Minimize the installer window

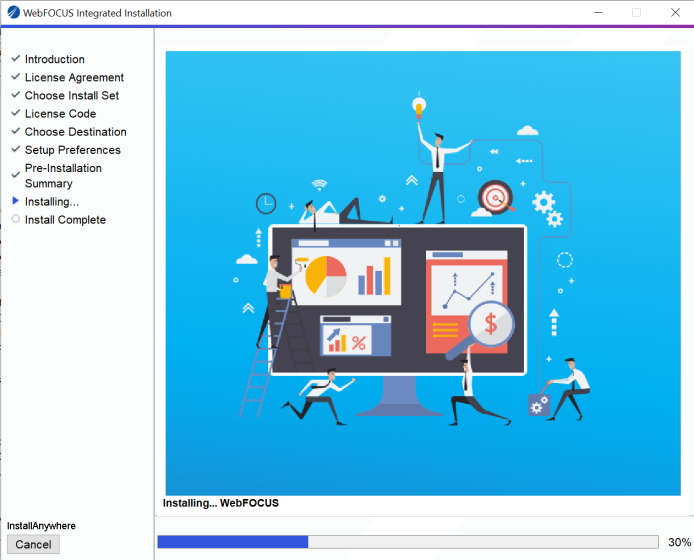point(598,12)
